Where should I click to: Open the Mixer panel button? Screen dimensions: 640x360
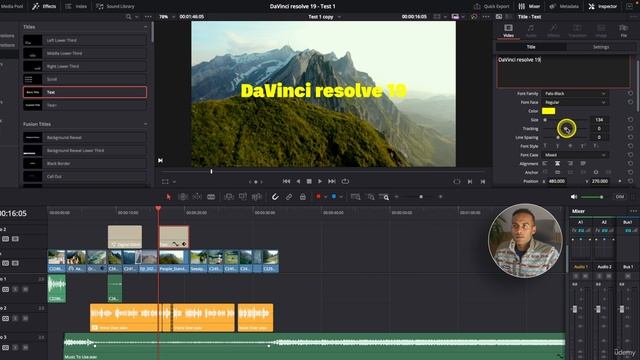pyautogui.click(x=529, y=6)
